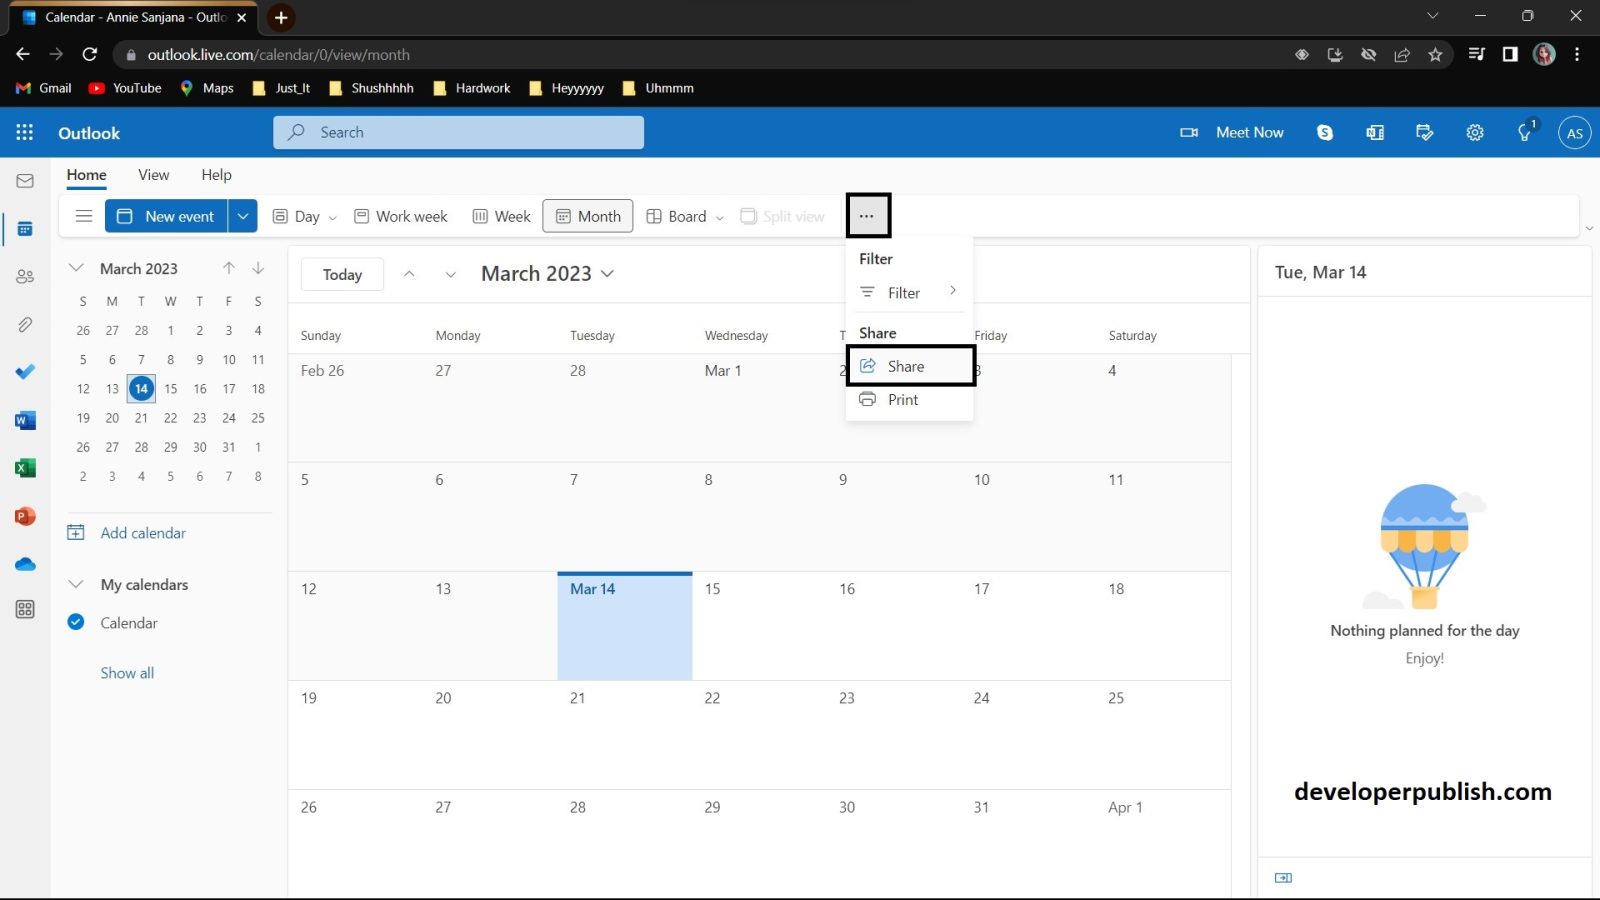Image resolution: width=1600 pixels, height=900 pixels.
Task: Open the Mail app icon
Action: coord(25,180)
